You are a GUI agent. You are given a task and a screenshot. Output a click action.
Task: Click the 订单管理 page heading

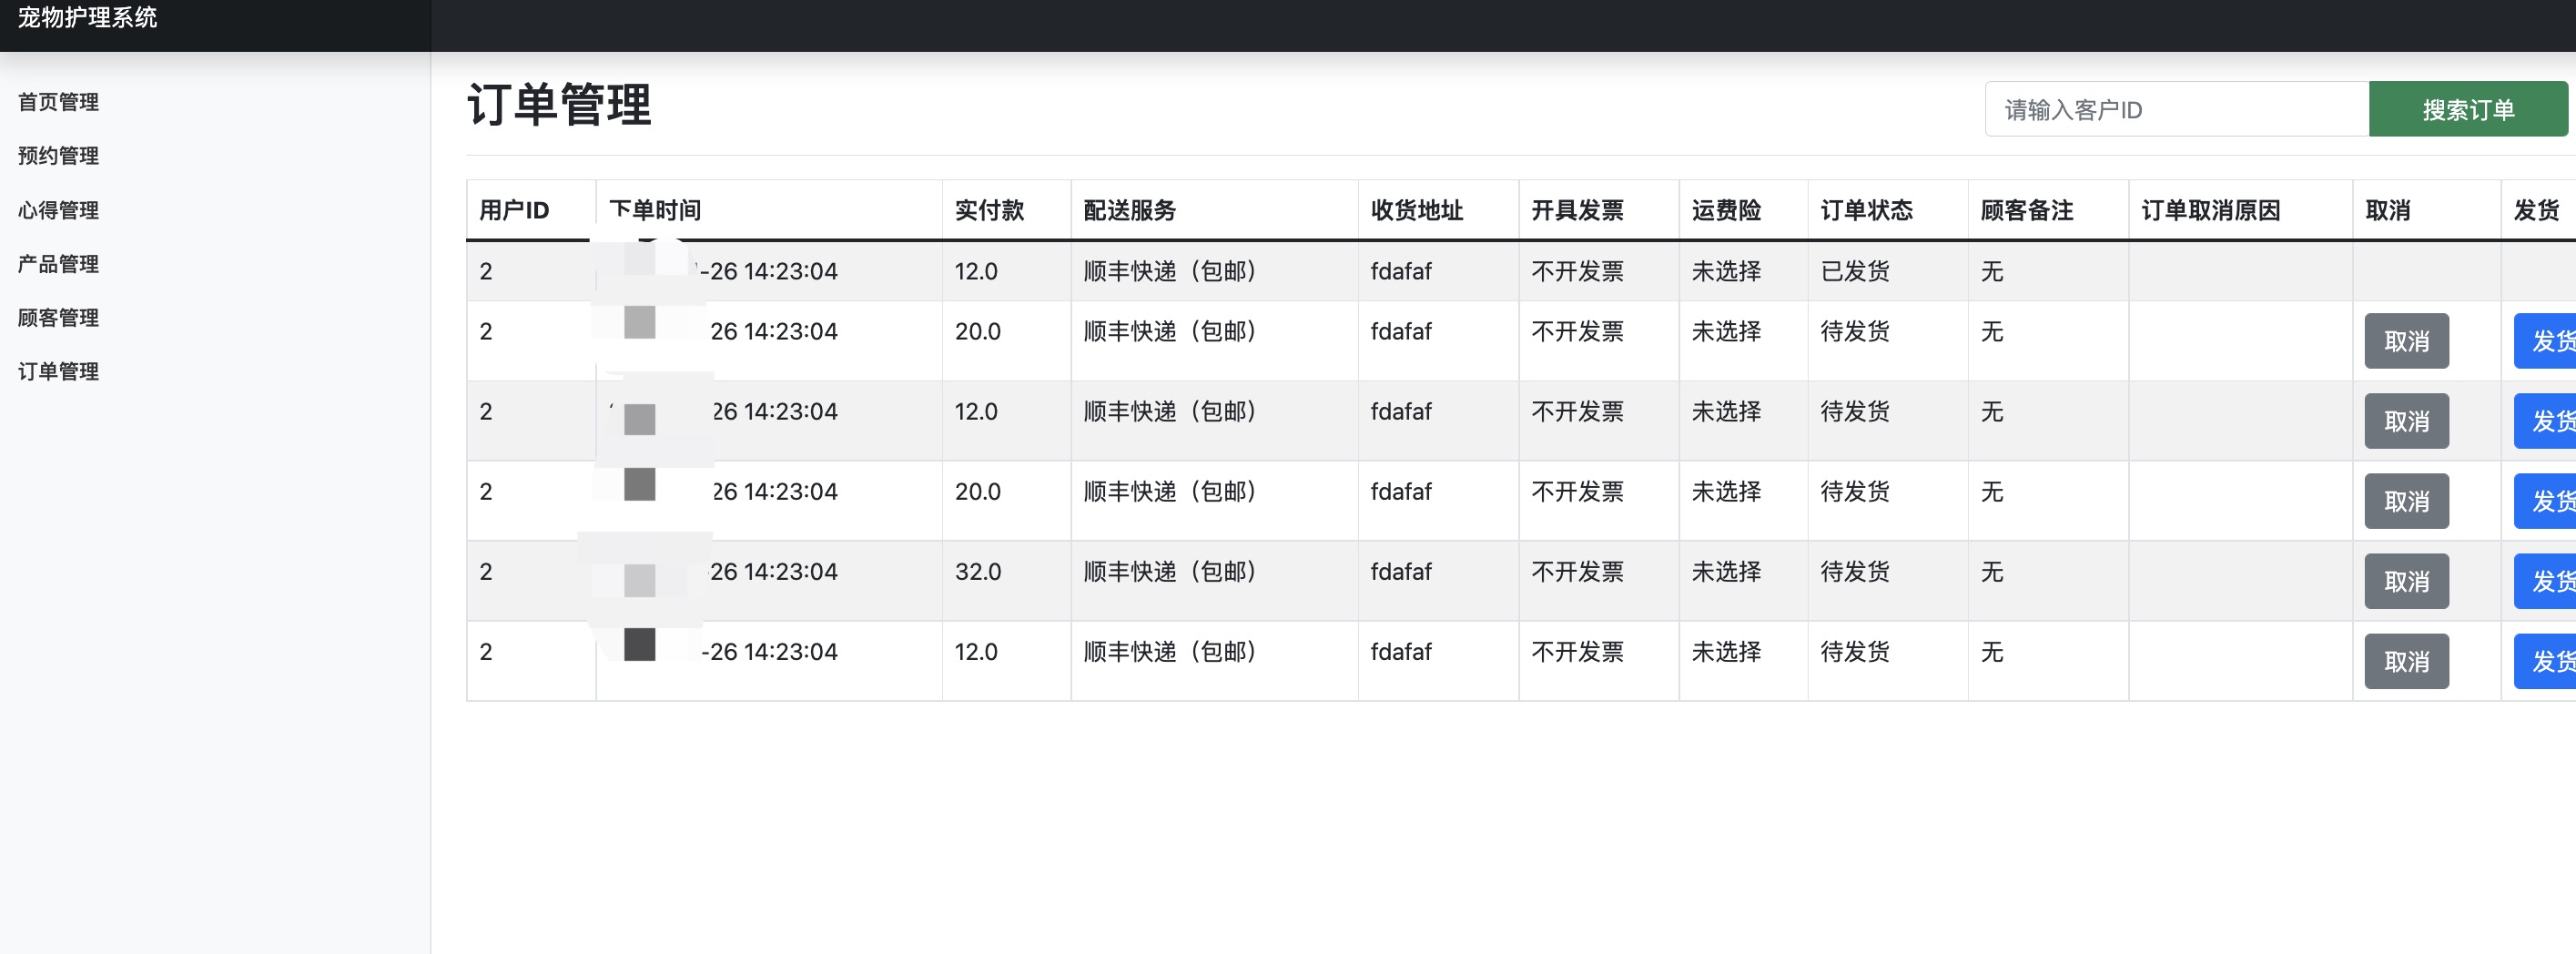(x=559, y=104)
